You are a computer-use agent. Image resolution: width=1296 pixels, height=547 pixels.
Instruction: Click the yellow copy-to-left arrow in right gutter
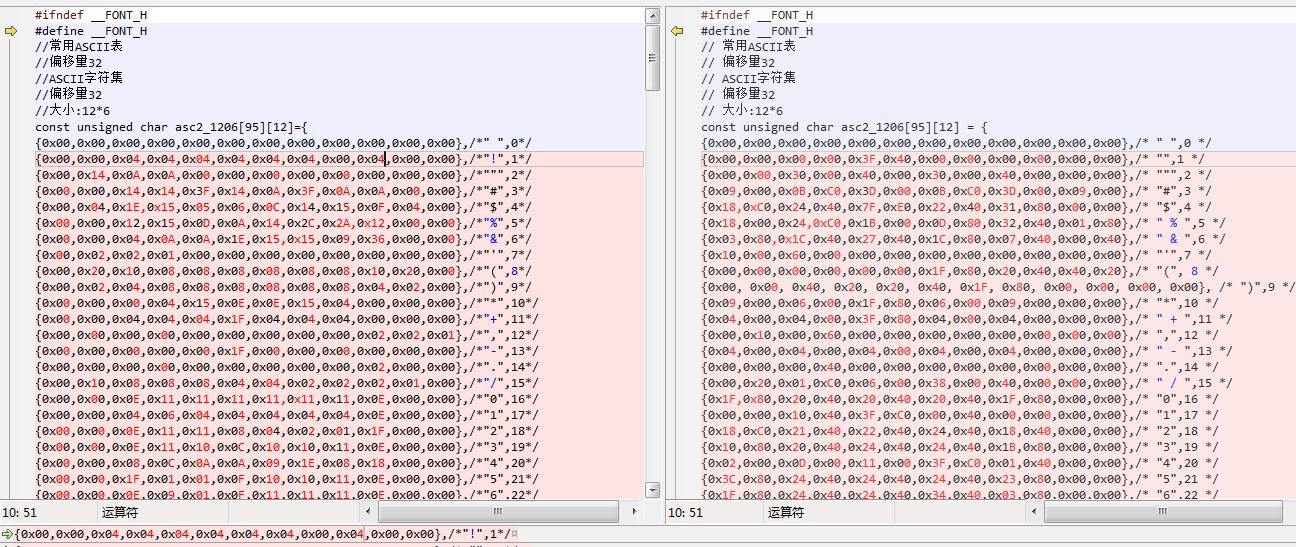677,31
